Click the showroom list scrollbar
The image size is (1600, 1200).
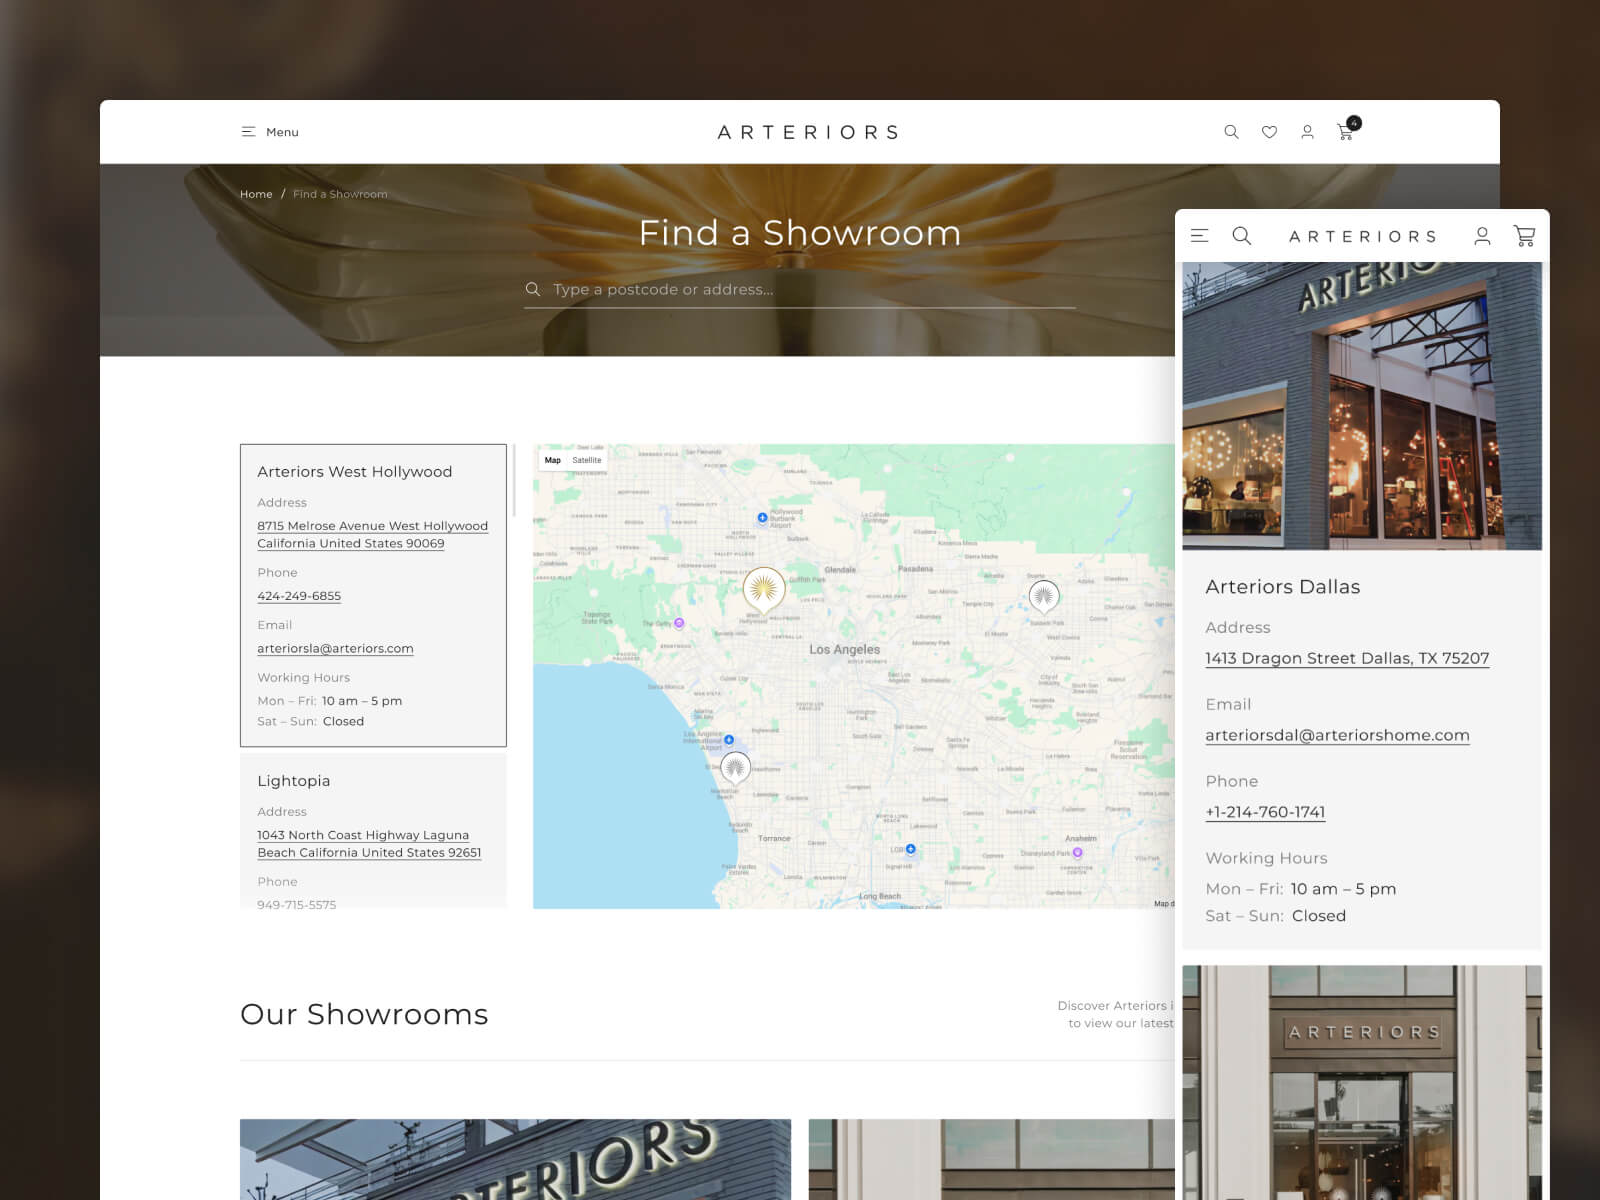[514, 481]
